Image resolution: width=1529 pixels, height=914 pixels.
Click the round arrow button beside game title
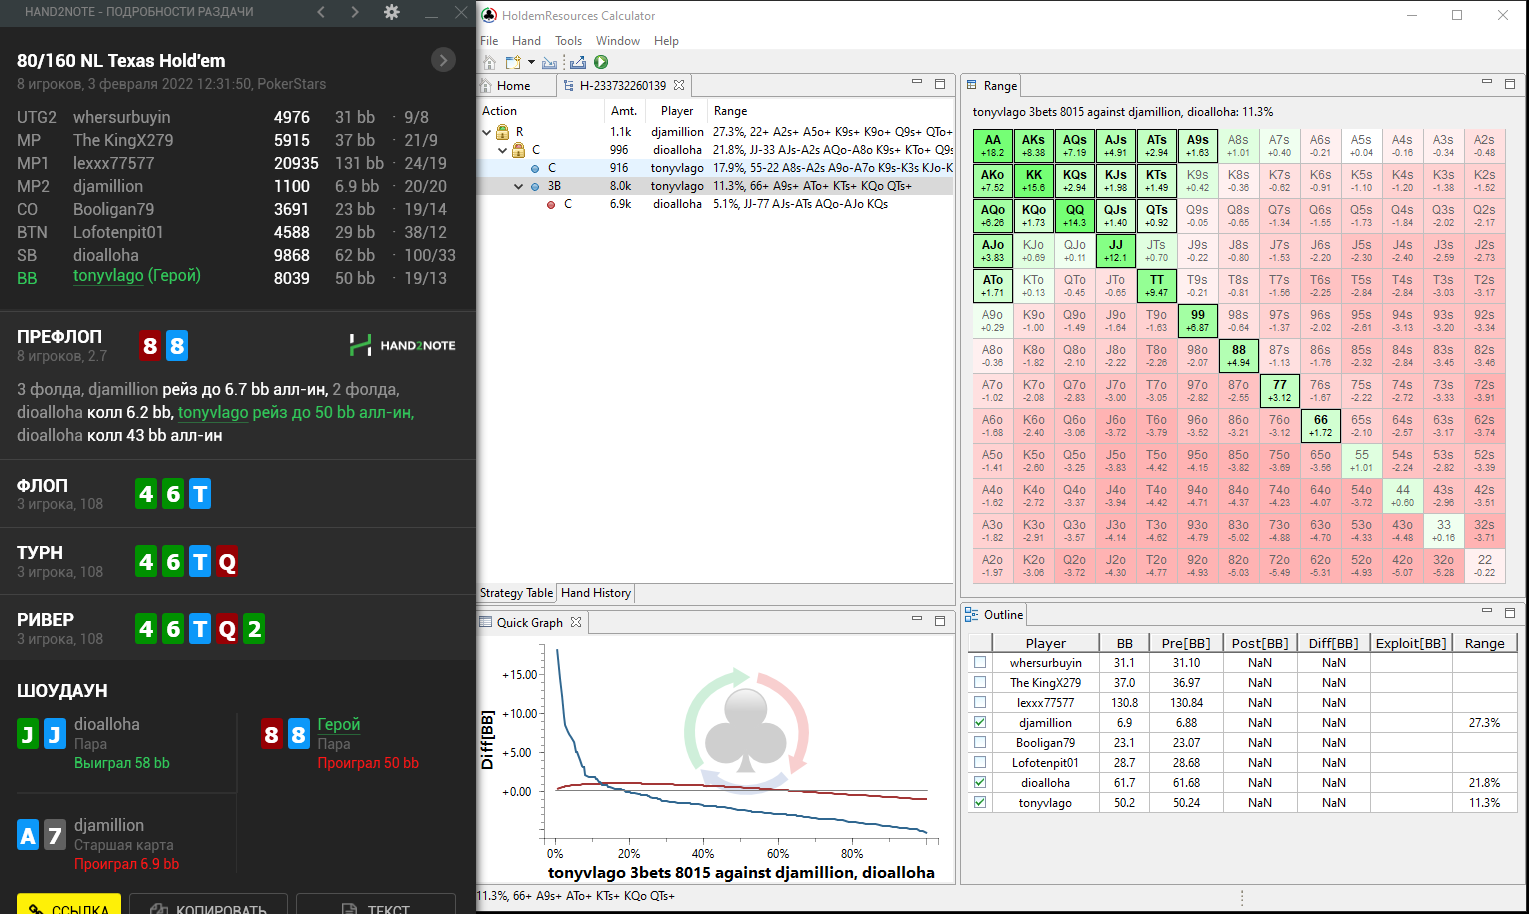tap(443, 60)
